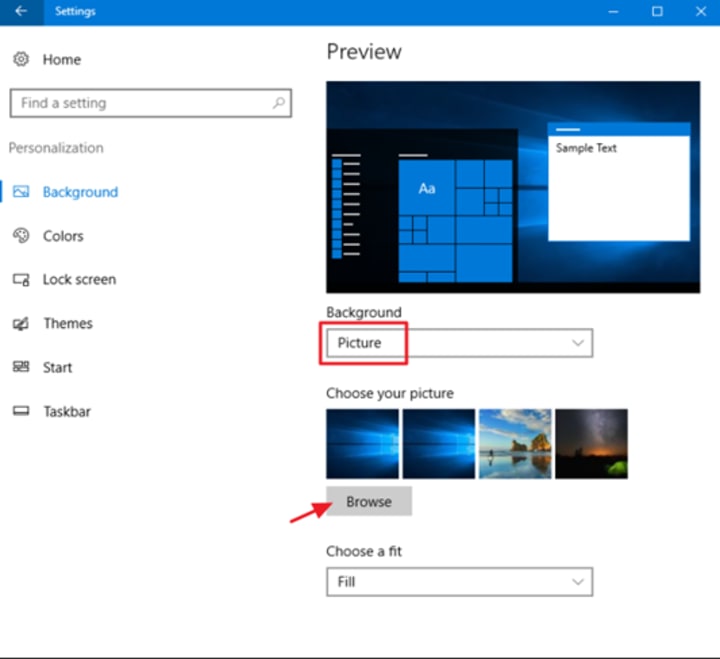Open the Home settings page

click(x=62, y=59)
